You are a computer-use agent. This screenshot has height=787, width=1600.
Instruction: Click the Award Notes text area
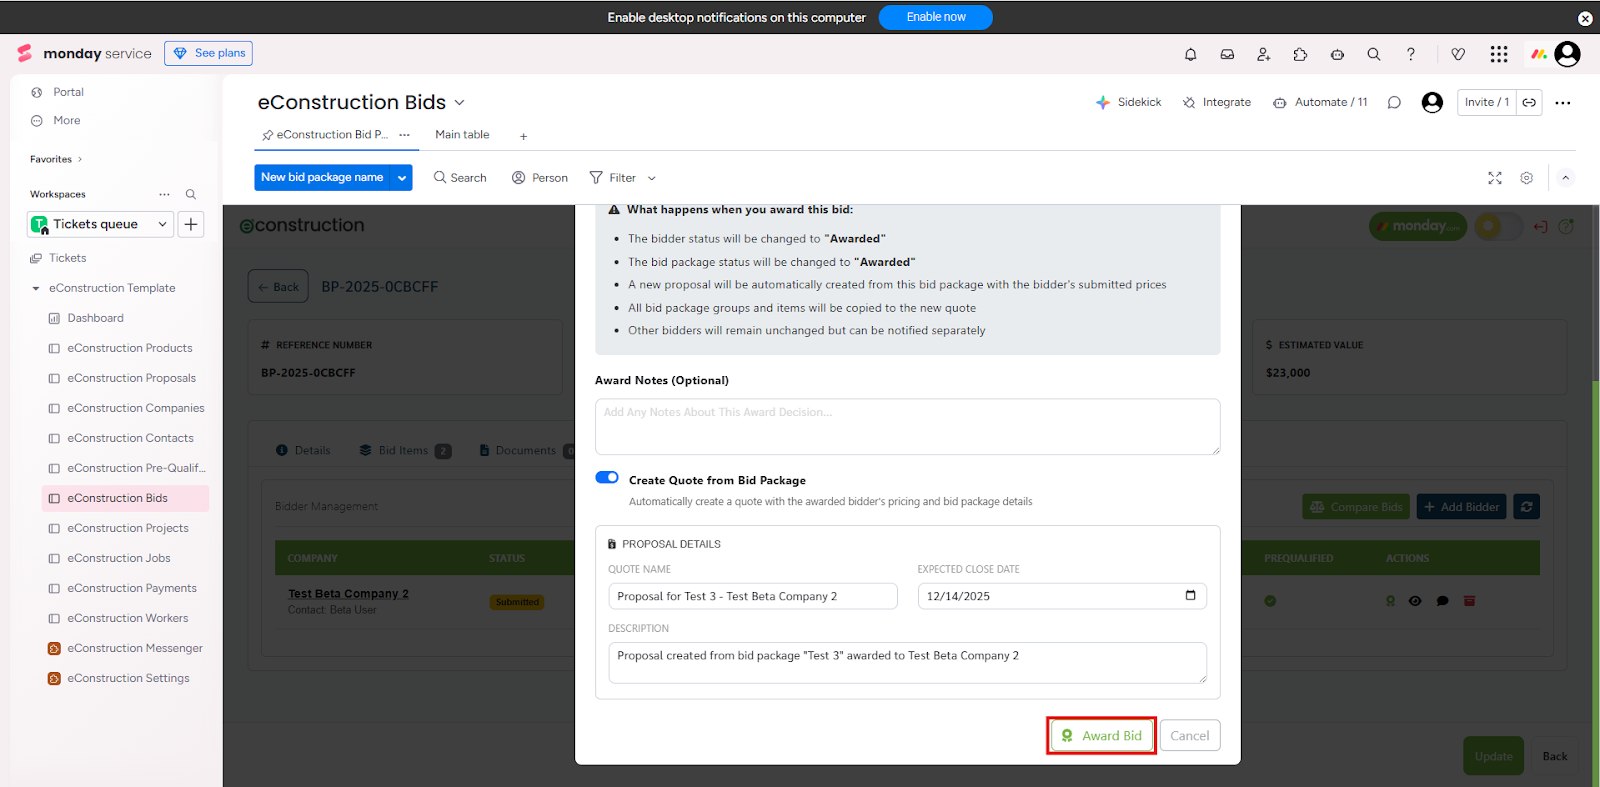pyautogui.click(x=907, y=427)
